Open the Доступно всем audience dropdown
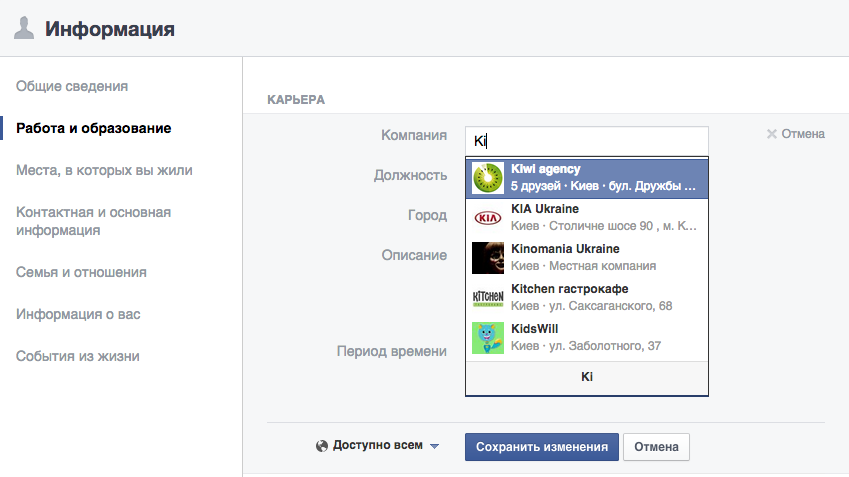The image size is (849, 477). click(377, 446)
